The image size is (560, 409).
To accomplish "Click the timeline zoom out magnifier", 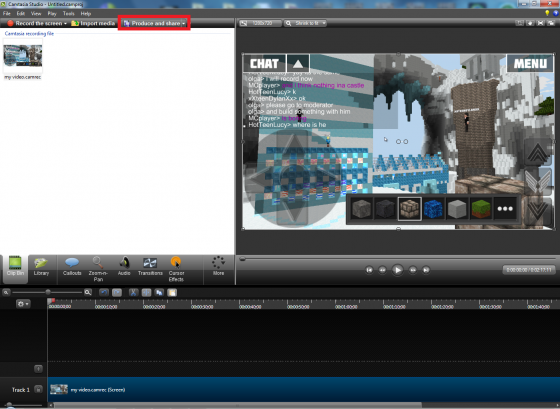I will point(6,293).
